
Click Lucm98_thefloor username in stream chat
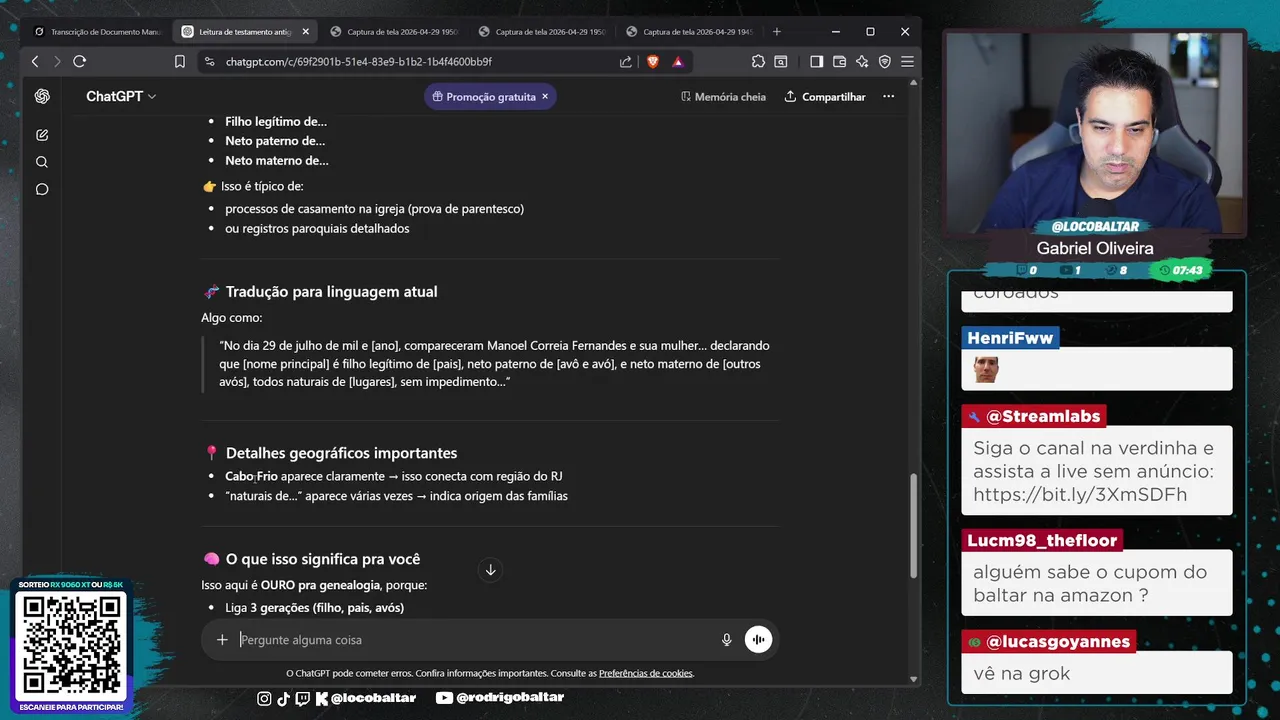click(1042, 540)
